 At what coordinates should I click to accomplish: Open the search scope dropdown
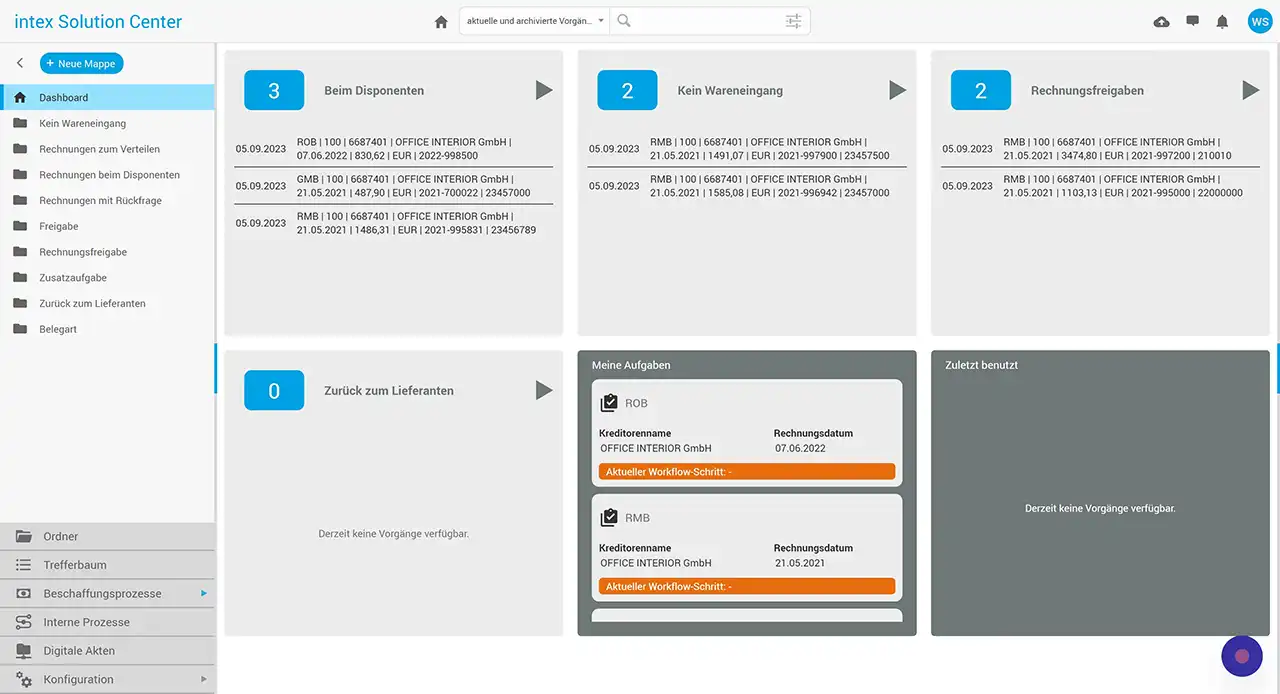coord(534,21)
